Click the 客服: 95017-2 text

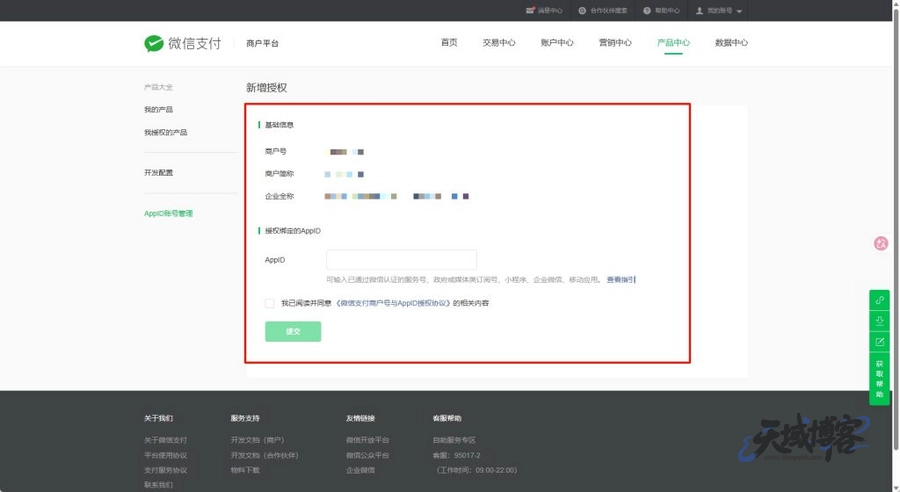[x=456, y=455]
